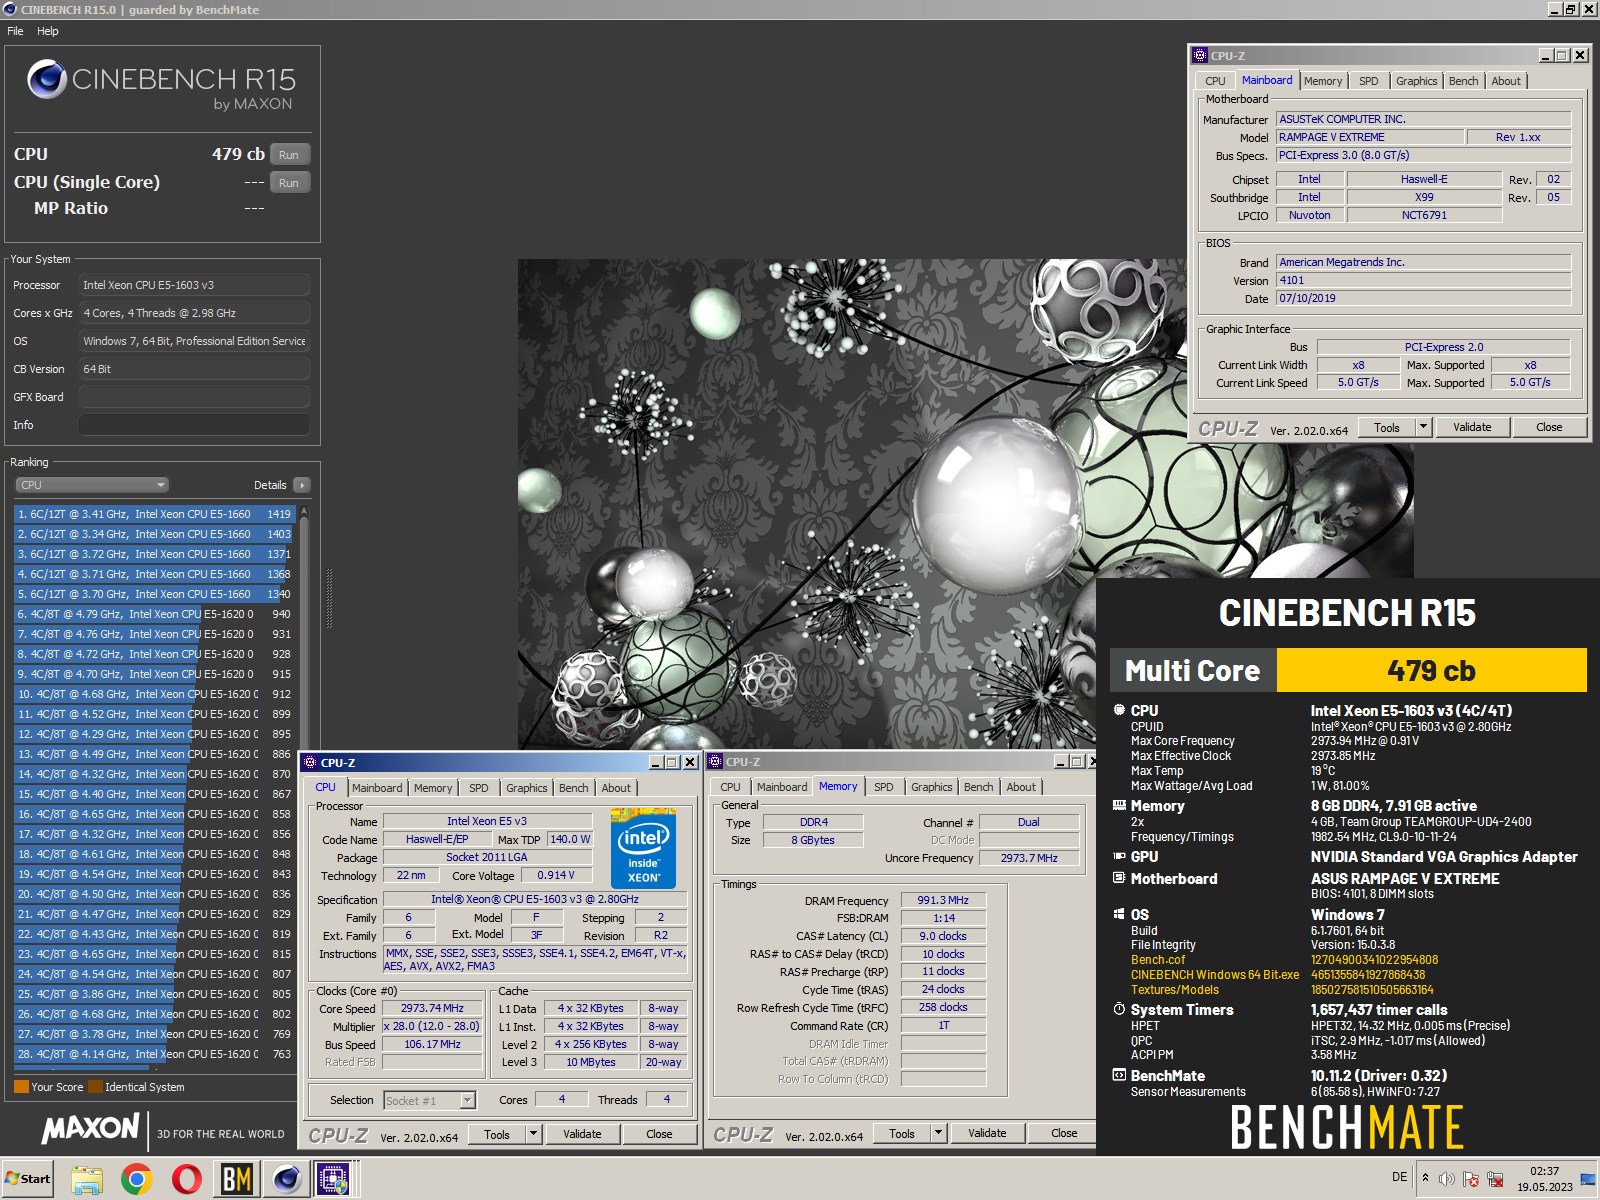Select Graphics tab in the Memory-tab CPU-Z window
The height and width of the screenshot is (1200, 1600).
[932, 787]
